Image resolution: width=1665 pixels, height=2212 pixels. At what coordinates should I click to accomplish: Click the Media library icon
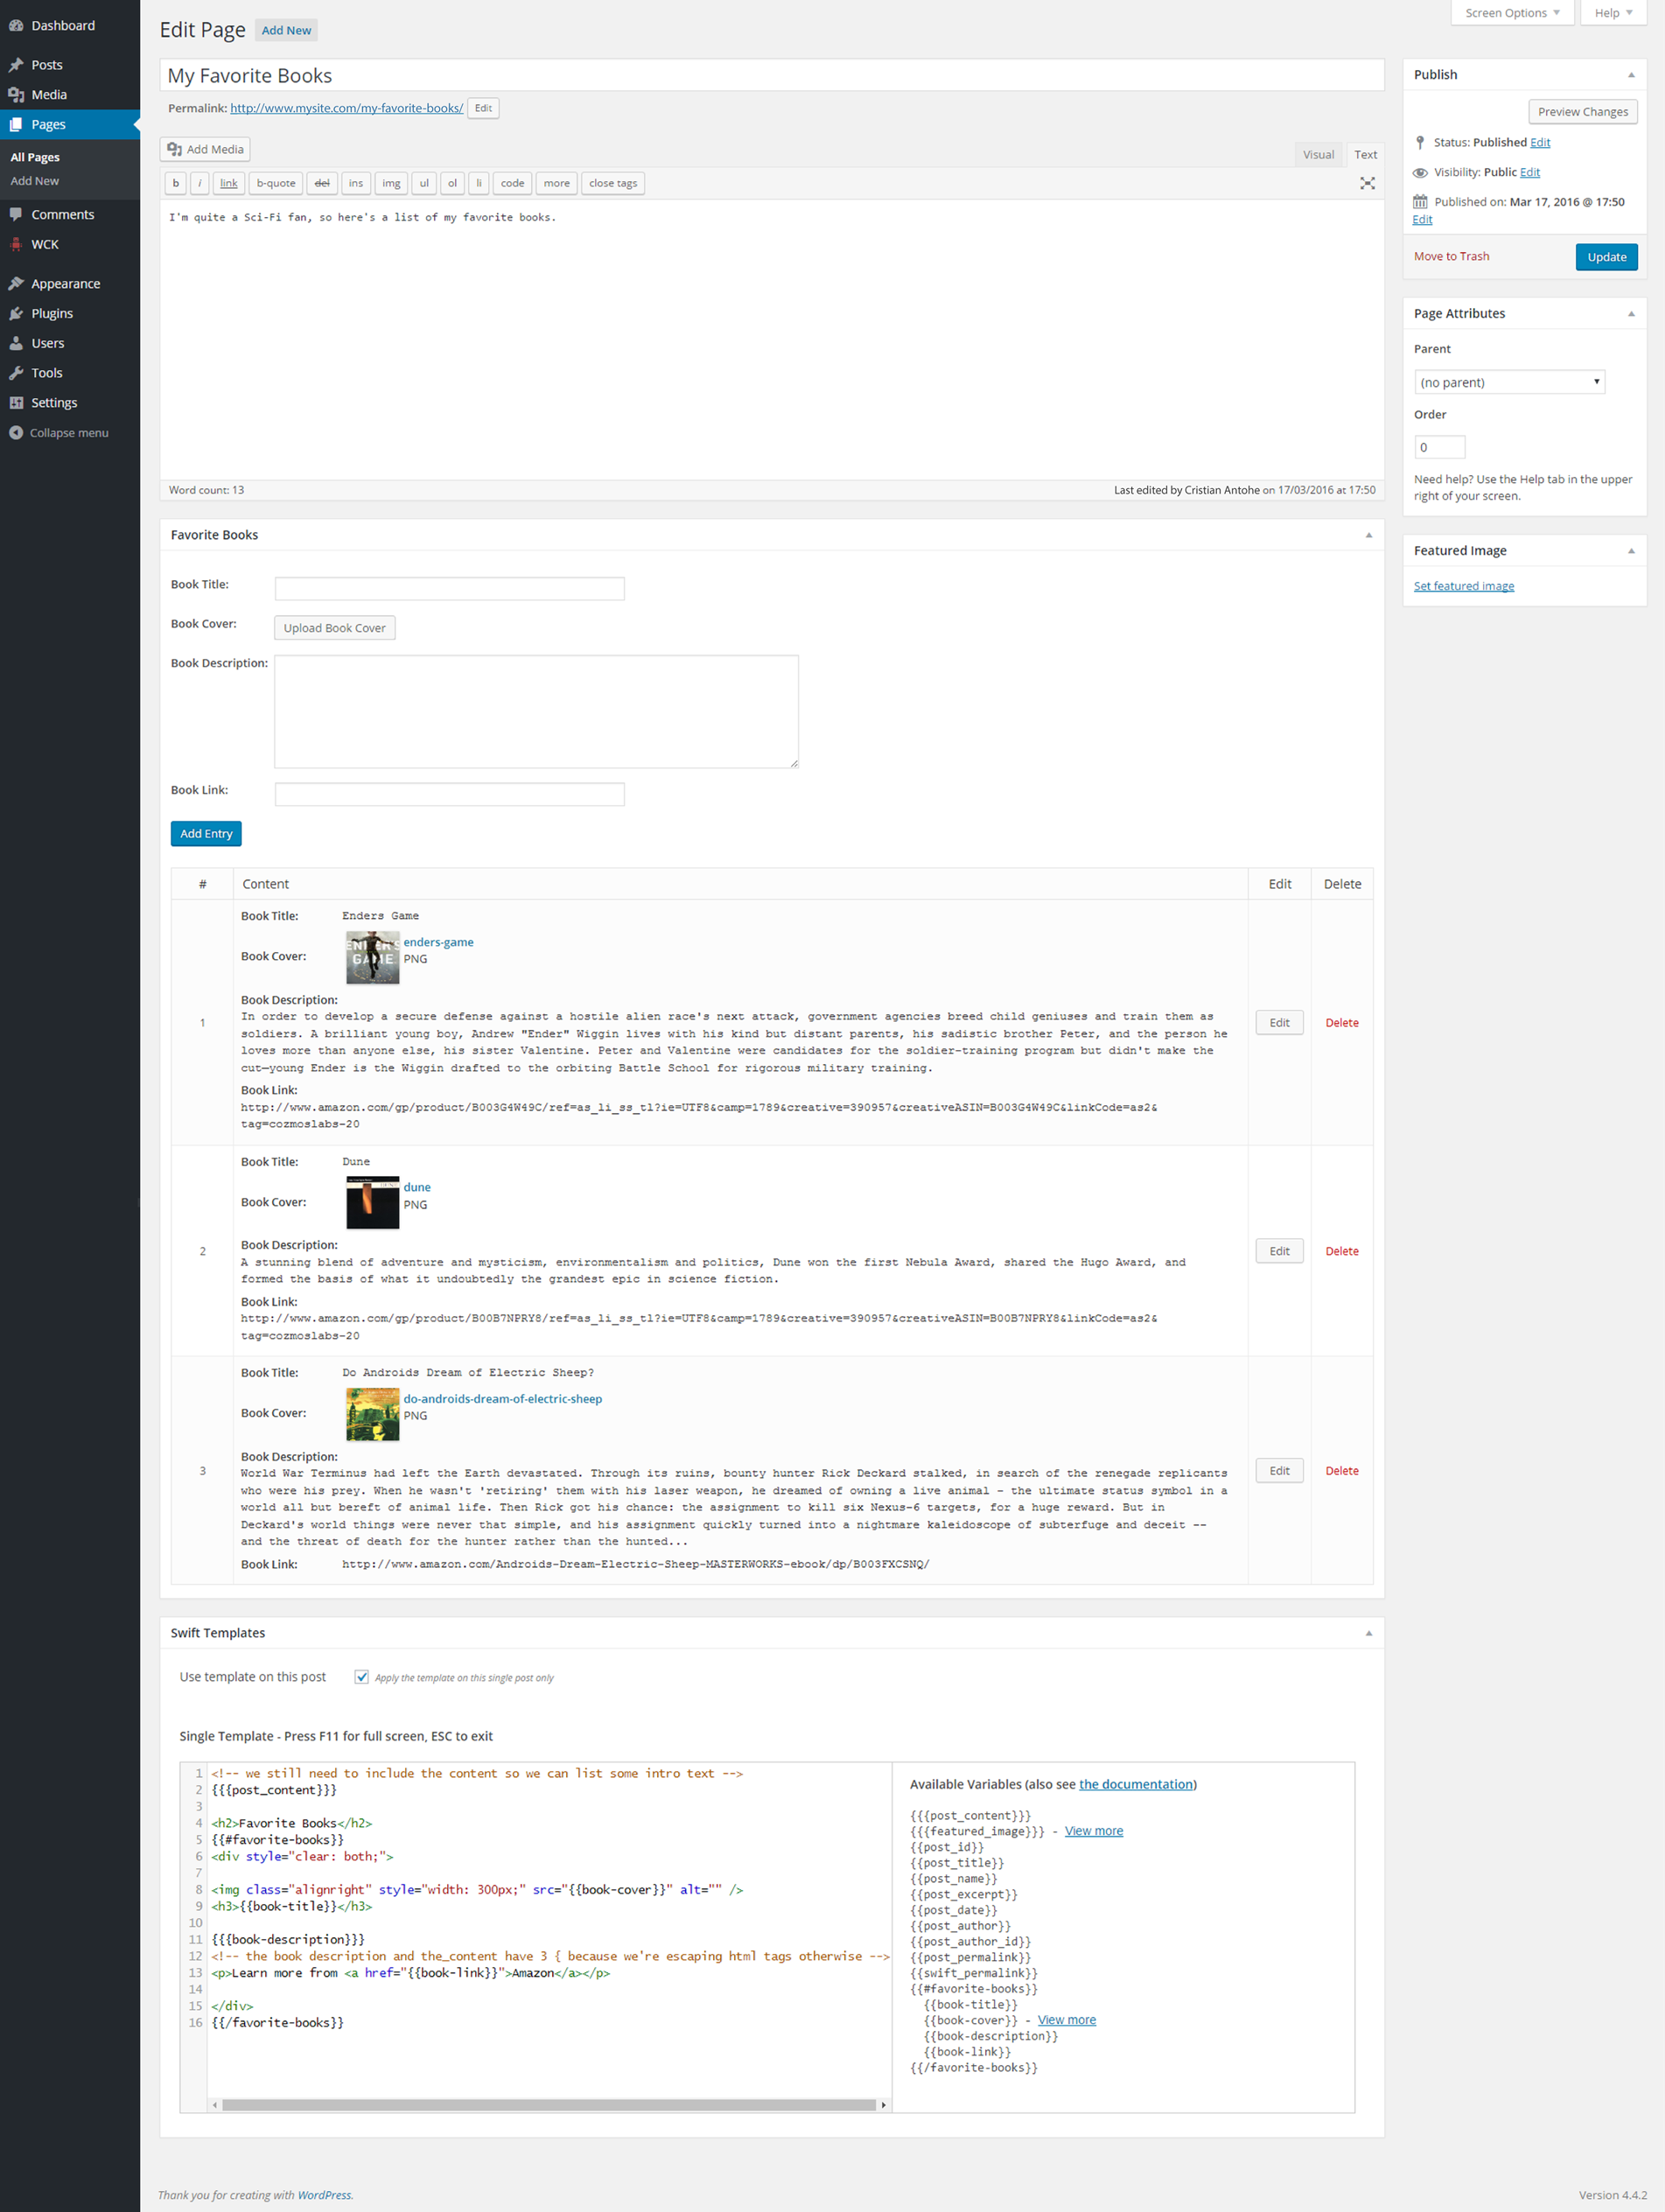click(16, 95)
